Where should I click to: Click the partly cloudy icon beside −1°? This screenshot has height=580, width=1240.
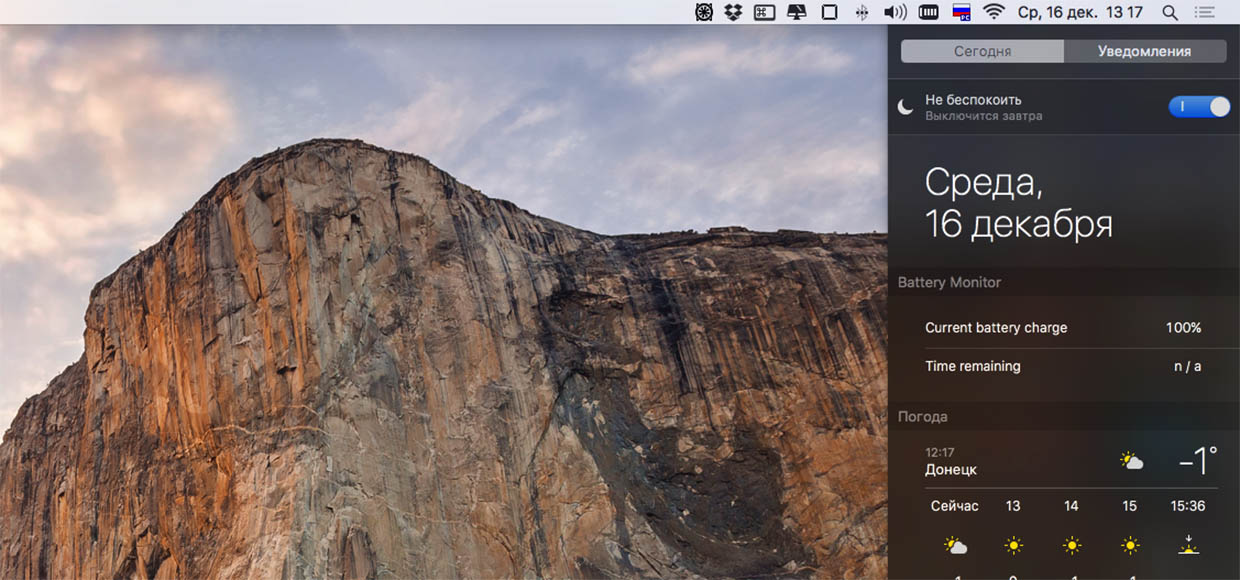[1132, 461]
